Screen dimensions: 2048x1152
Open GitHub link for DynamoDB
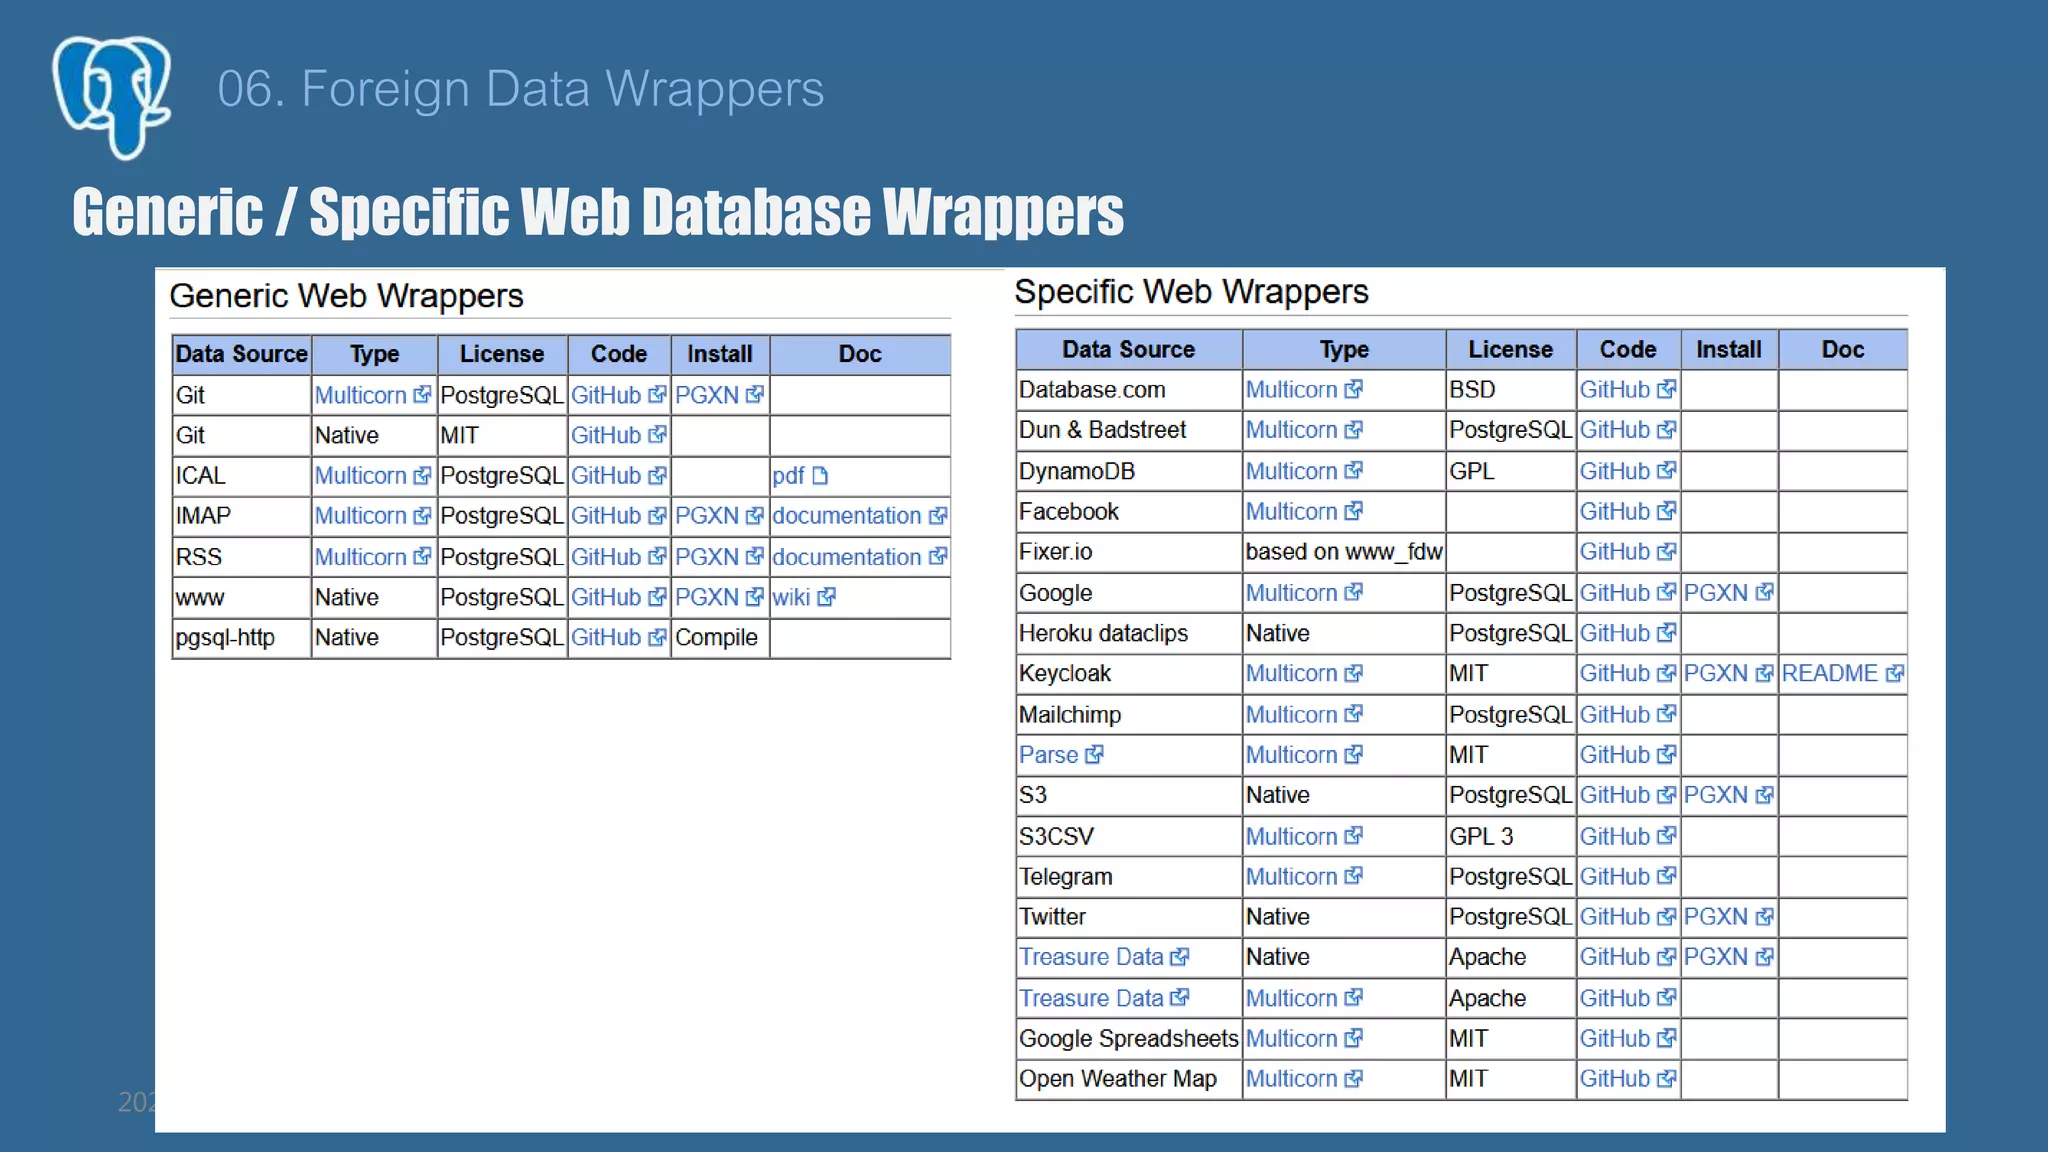1627,471
